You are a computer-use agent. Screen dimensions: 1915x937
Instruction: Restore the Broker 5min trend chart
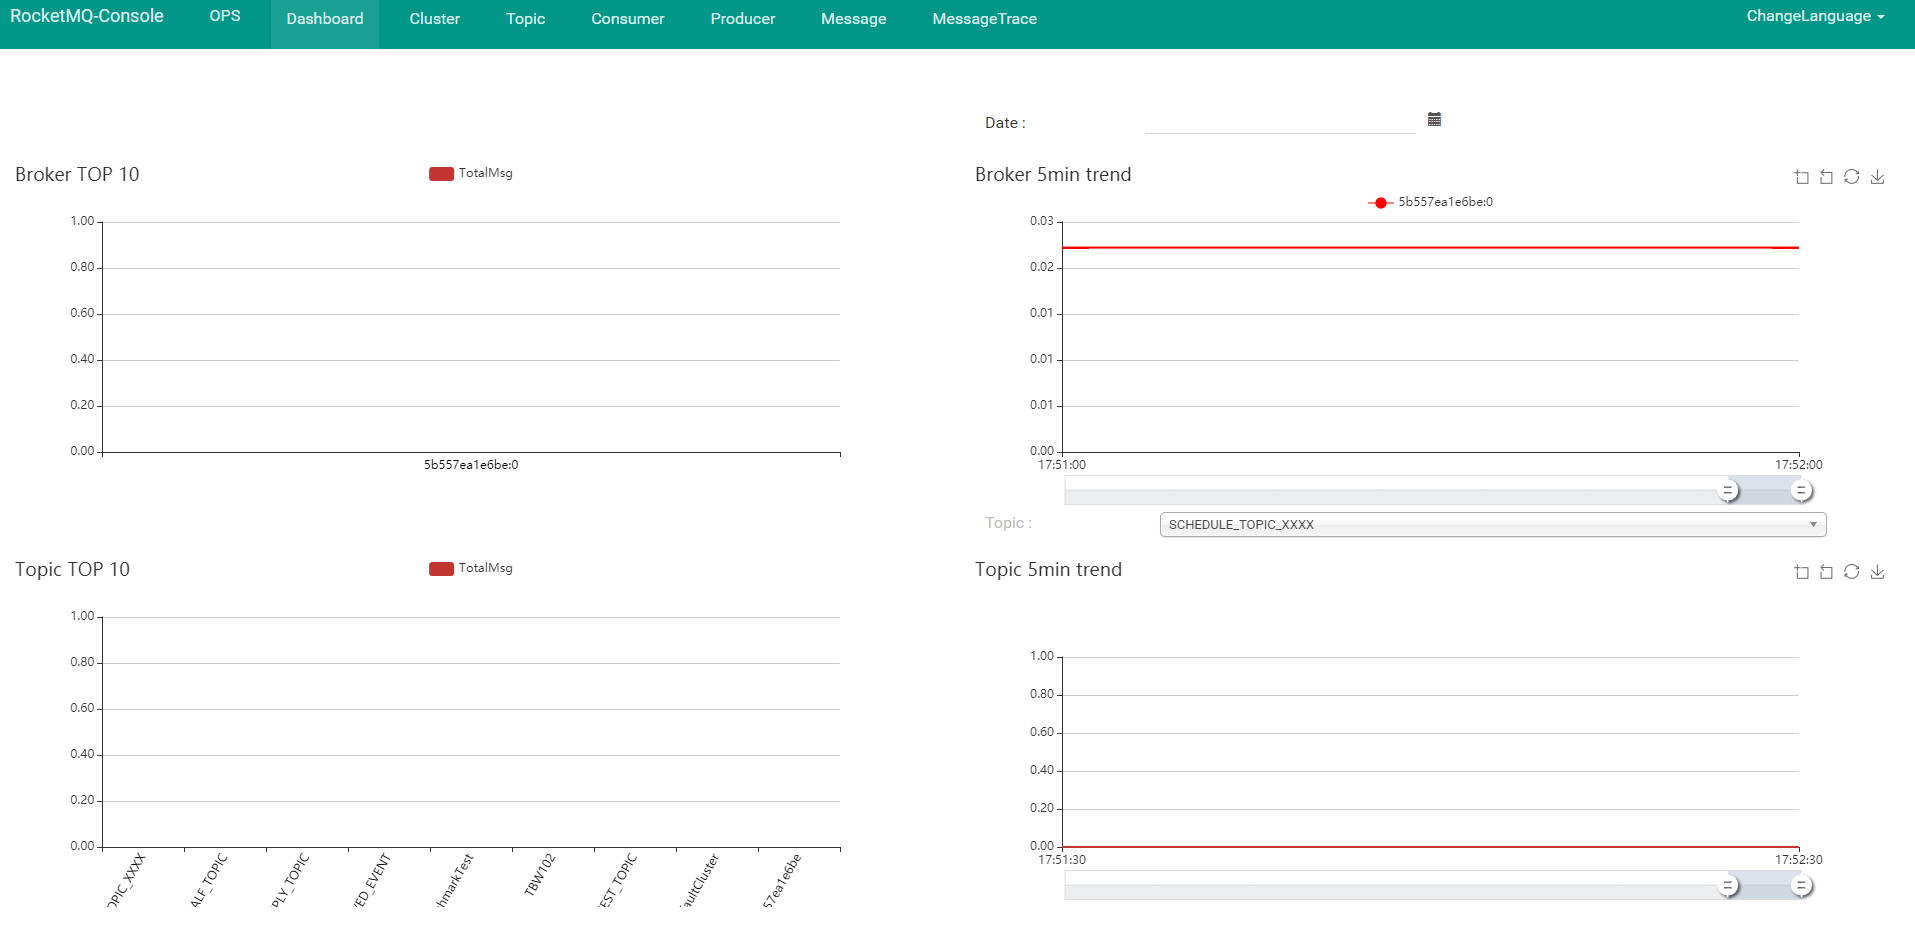click(1852, 177)
